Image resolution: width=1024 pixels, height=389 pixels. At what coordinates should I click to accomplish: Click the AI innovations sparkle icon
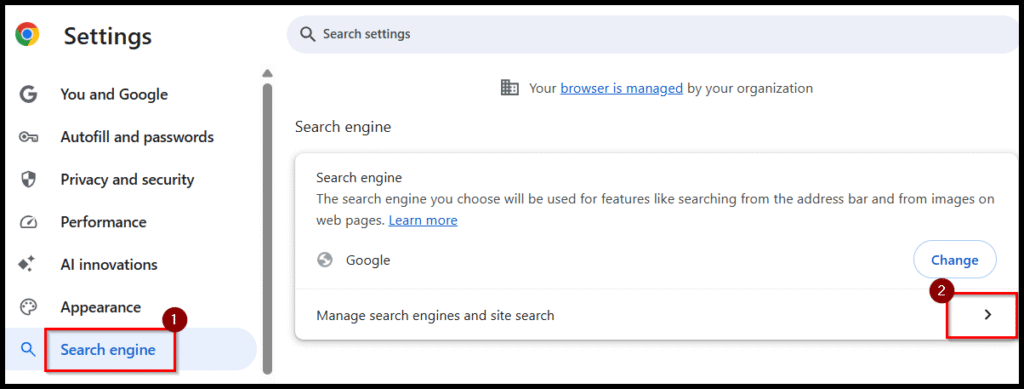(27, 264)
